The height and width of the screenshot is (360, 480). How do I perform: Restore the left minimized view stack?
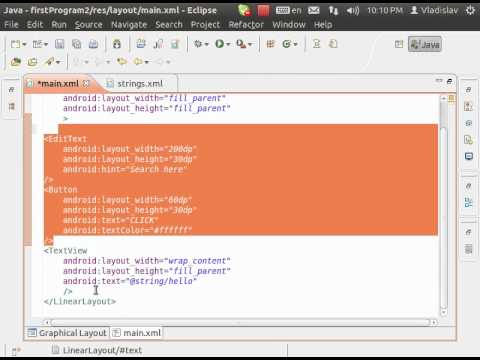click(x=12, y=90)
